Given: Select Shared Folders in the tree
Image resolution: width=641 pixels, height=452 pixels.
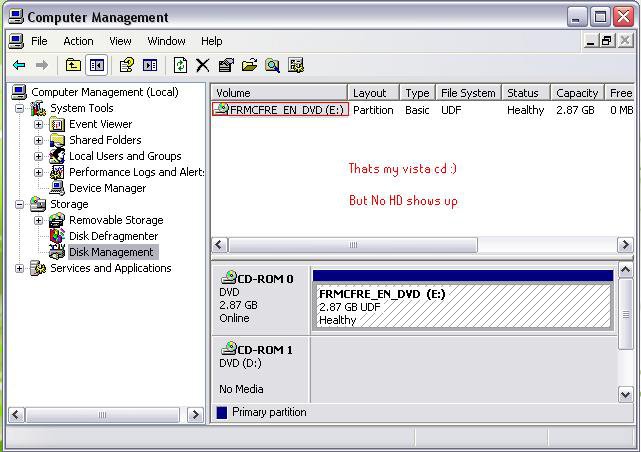Looking at the screenshot, I should (x=105, y=140).
